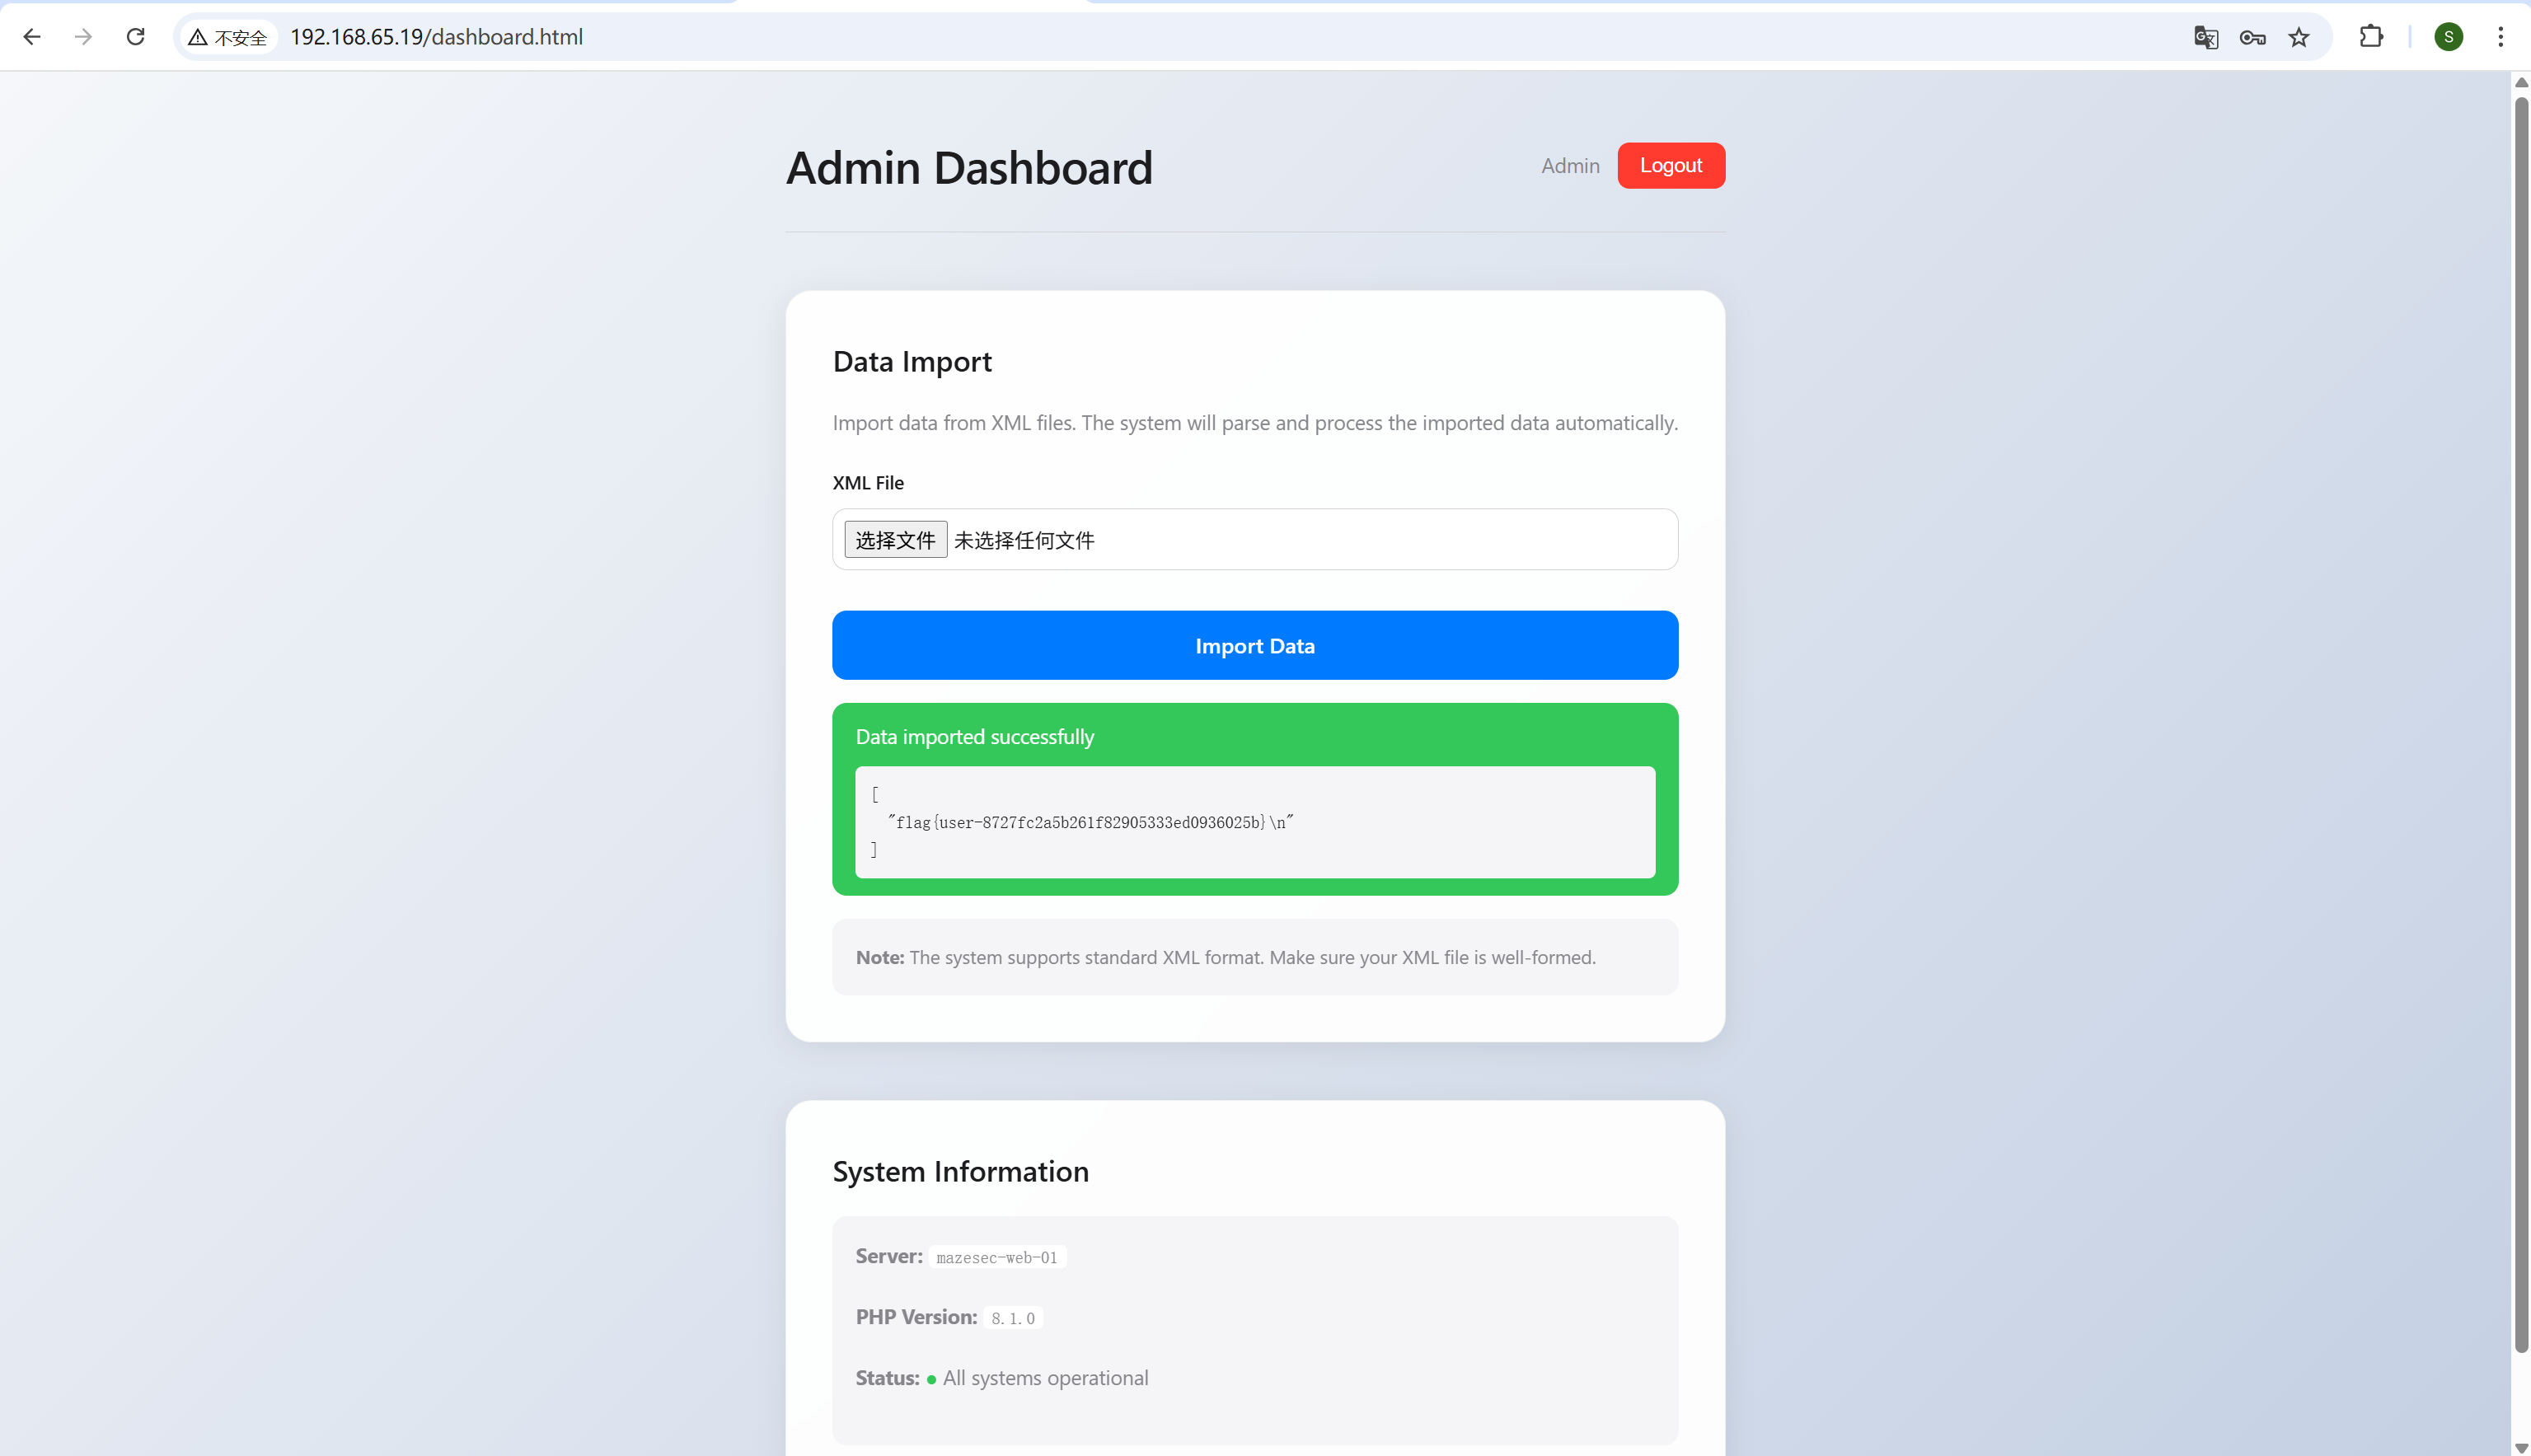Bookmark this page with the star
The width and height of the screenshot is (2531, 1456).
click(x=2299, y=37)
